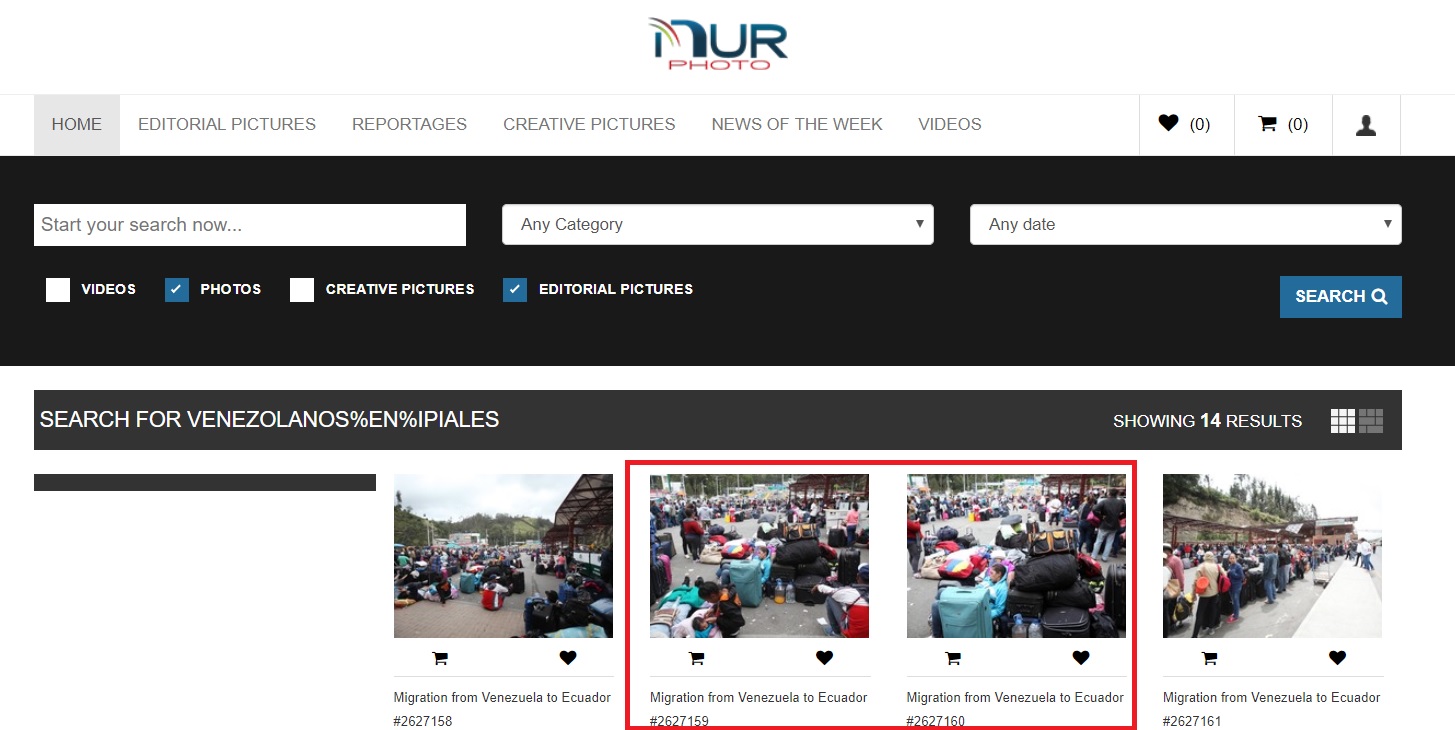This screenshot has width=1455, height=730.
Task: Uncheck the Editorial Pictures checkbox
Action: point(515,290)
